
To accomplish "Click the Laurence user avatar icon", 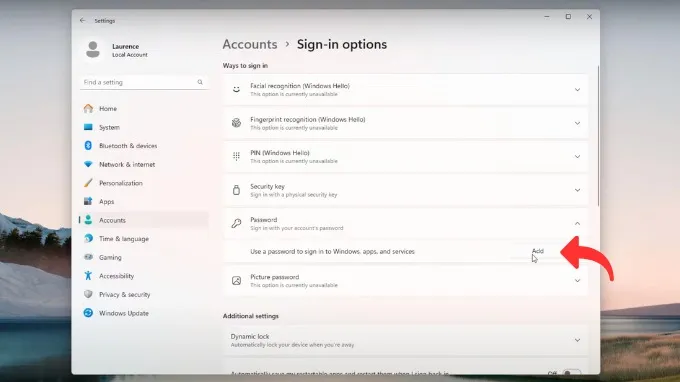I will coord(93,50).
